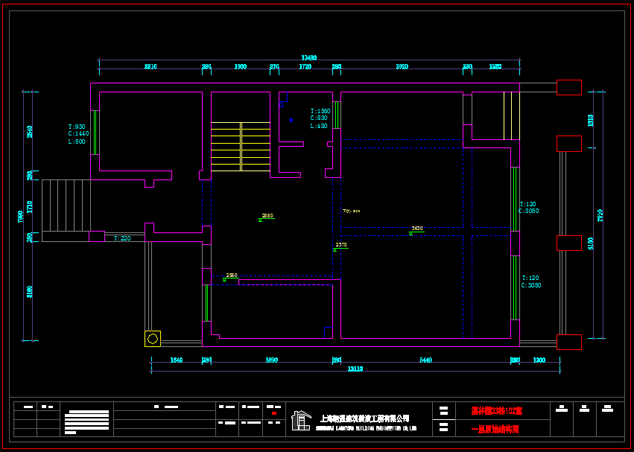The image size is (634, 452).
Task: Select the second red column rectangle from top
Action: coord(569,144)
